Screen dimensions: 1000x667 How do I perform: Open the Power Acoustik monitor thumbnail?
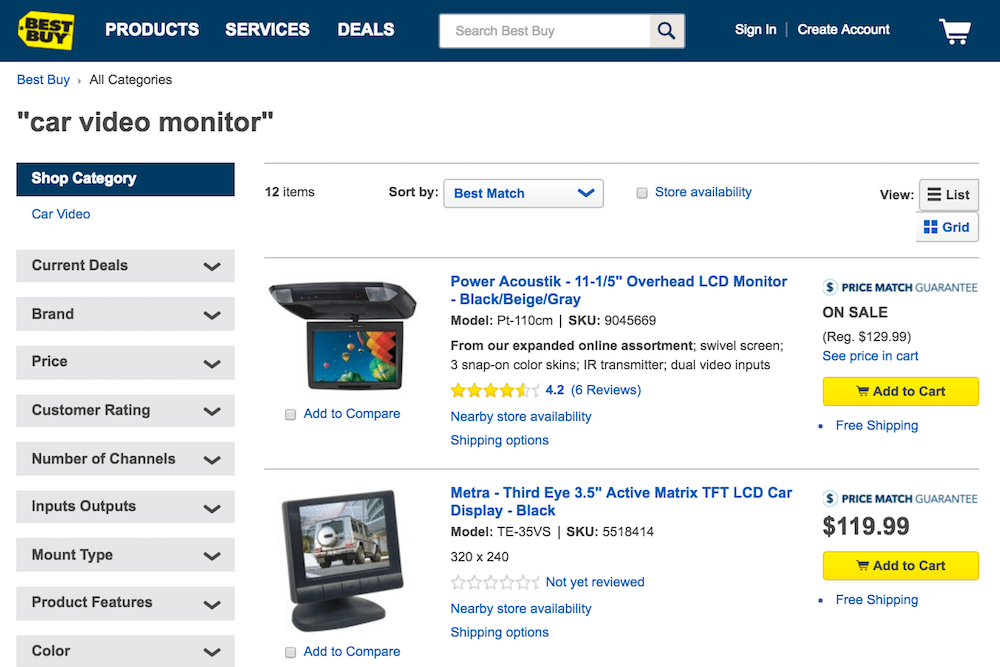[x=343, y=336]
